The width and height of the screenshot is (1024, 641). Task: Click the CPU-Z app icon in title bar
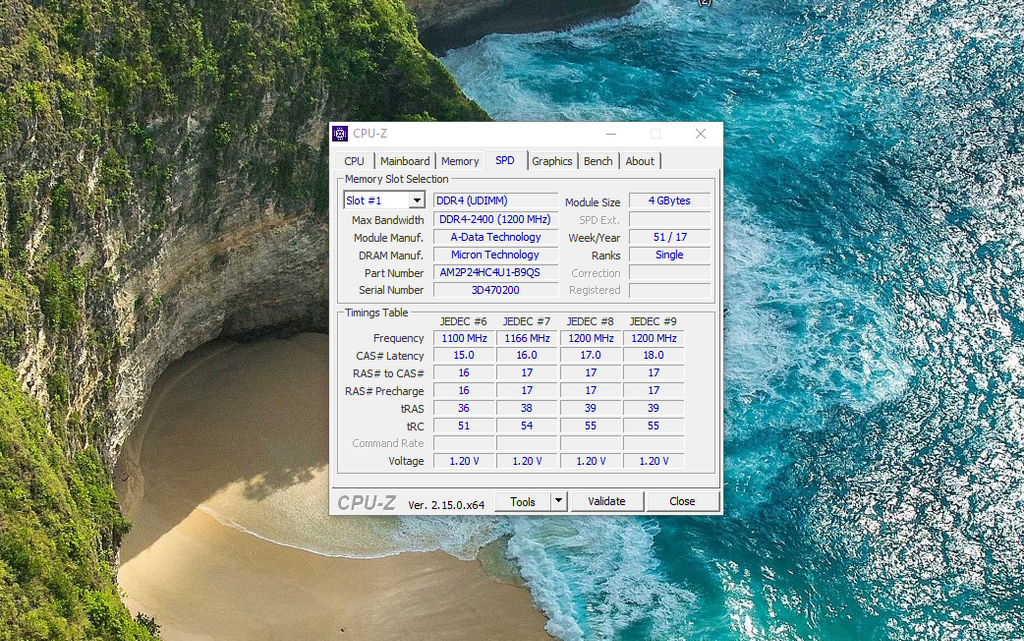[340, 134]
